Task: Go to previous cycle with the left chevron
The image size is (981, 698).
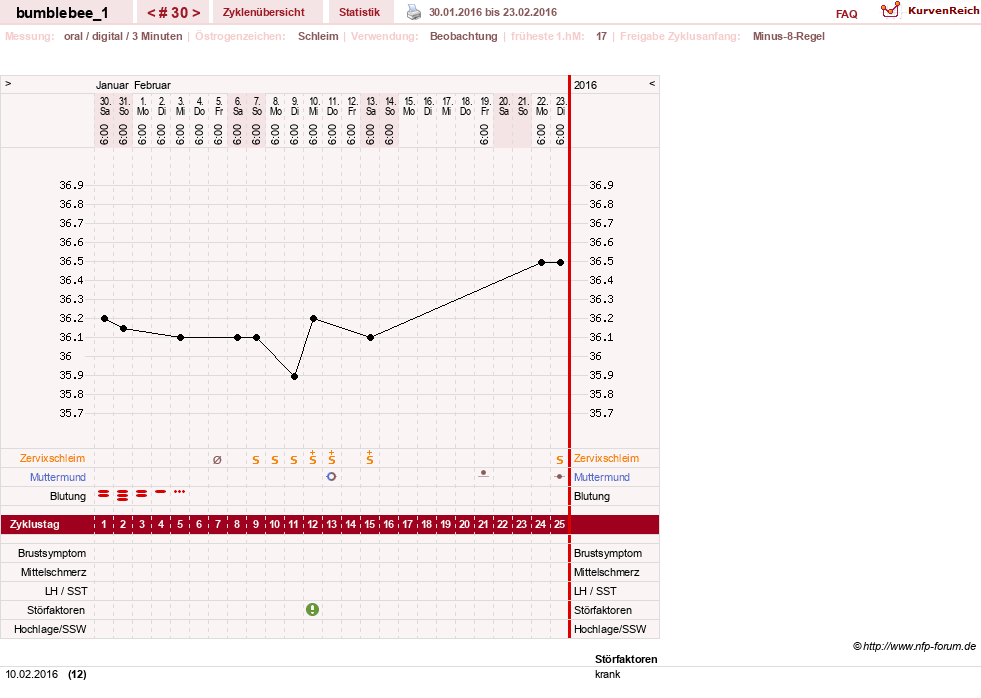Action: click(151, 13)
